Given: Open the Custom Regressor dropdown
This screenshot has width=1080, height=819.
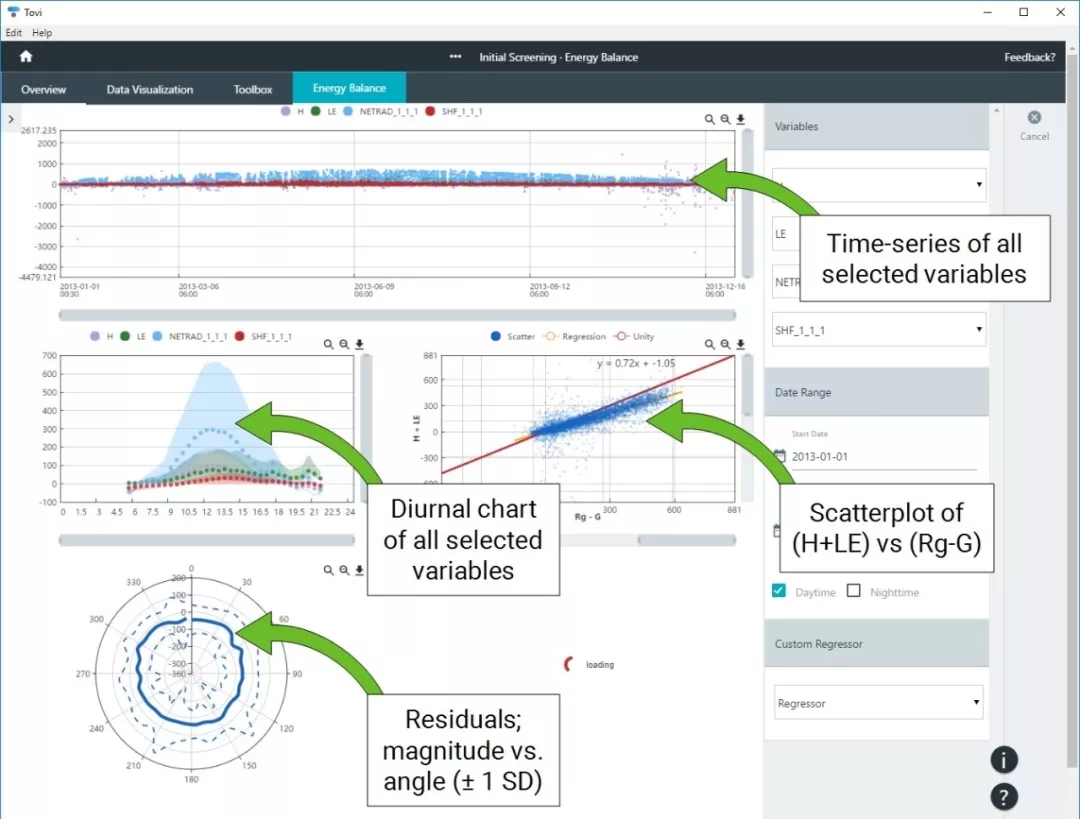Looking at the screenshot, I should click(x=879, y=703).
